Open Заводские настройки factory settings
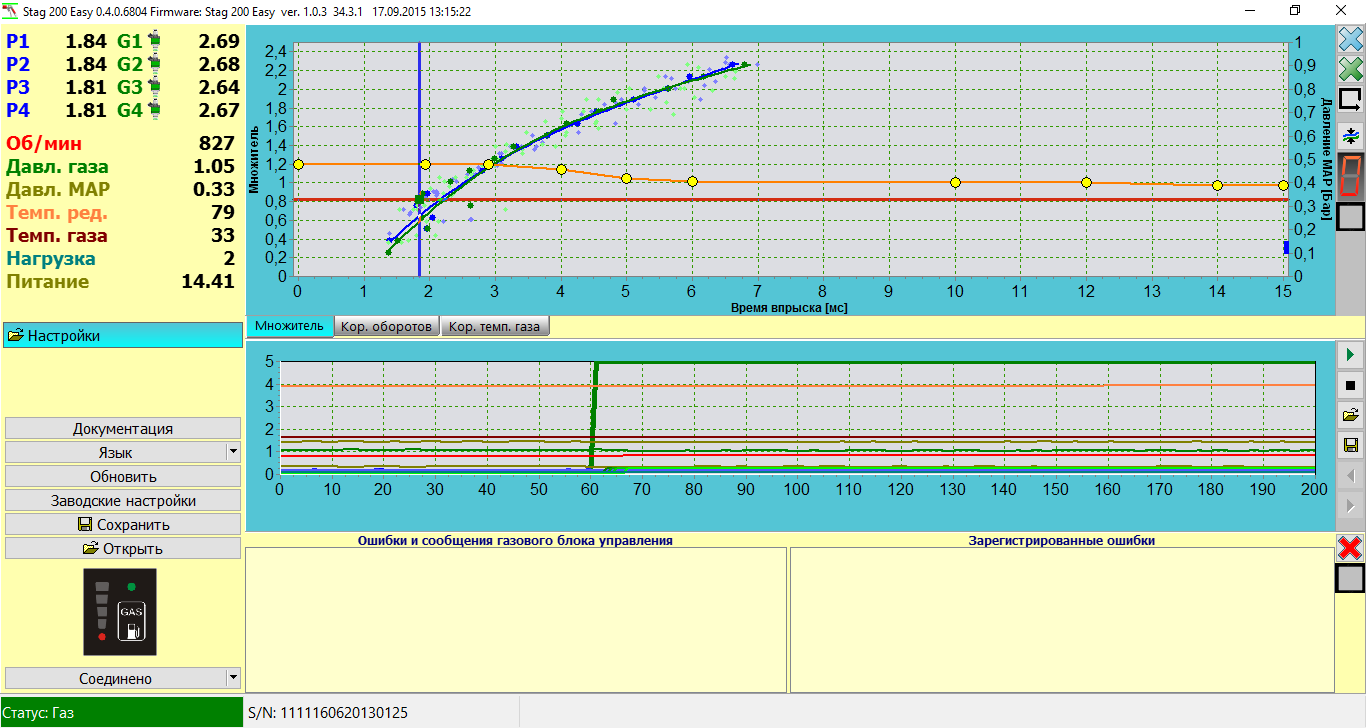 click(122, 499)
